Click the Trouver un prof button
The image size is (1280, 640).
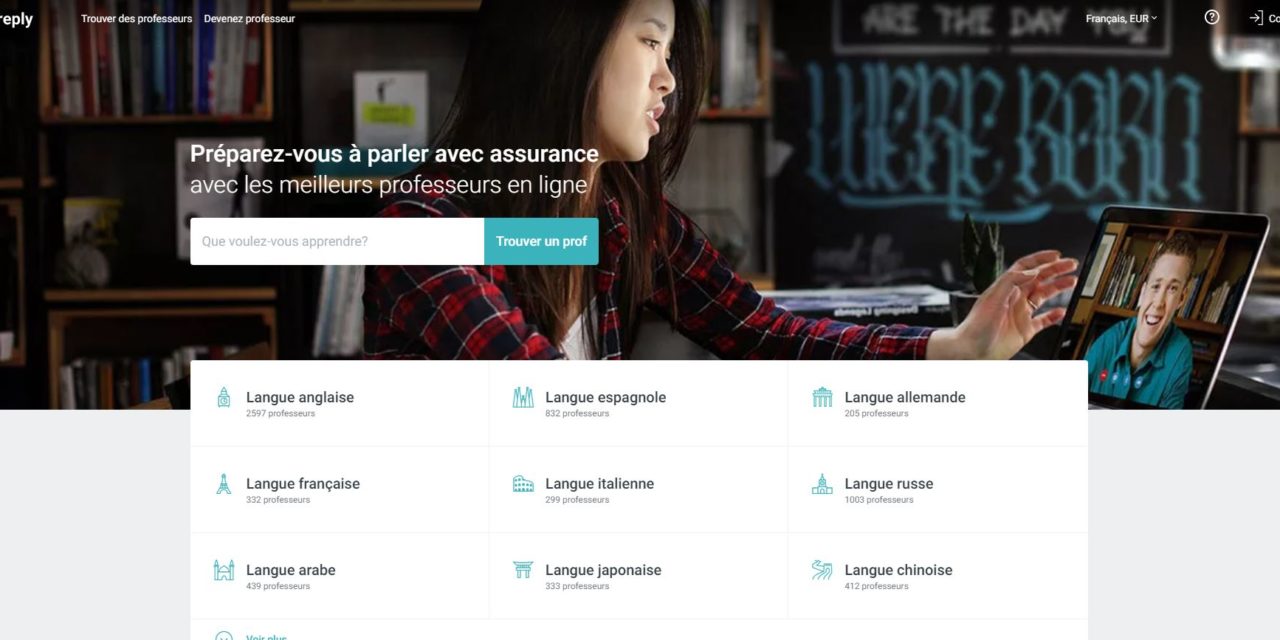coord(541,241)
